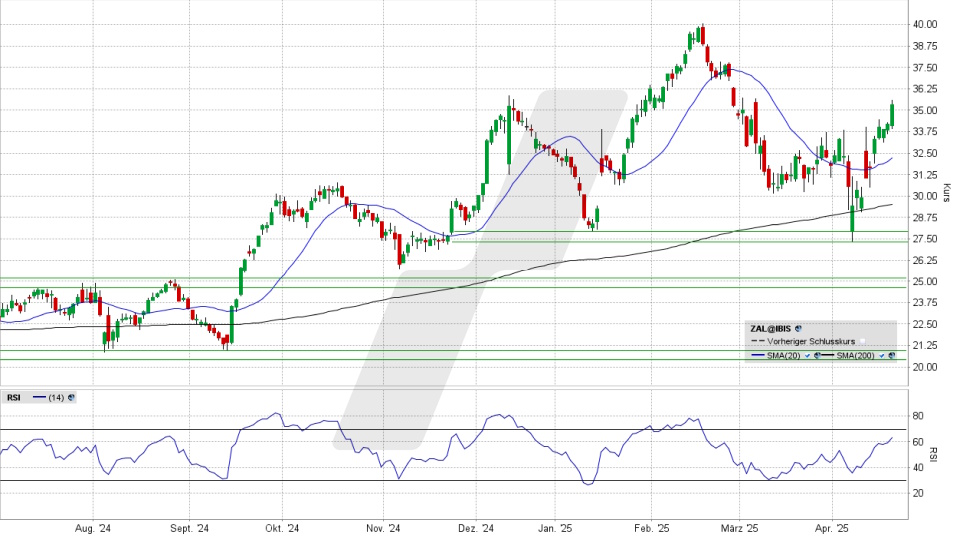Click the SMA(200) legend label
This screenshot has height=540, width=960.
(x=855, y=356)
